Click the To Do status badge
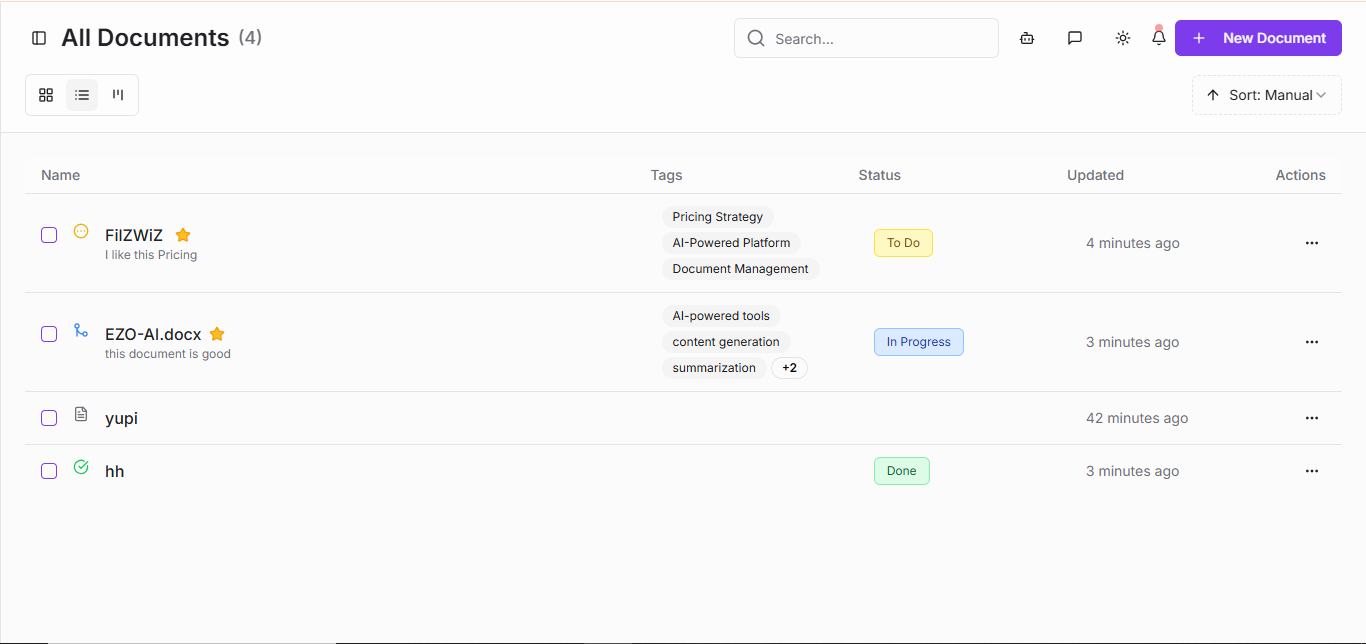This screenshot has width=1366, height=644. click(903, 243)
